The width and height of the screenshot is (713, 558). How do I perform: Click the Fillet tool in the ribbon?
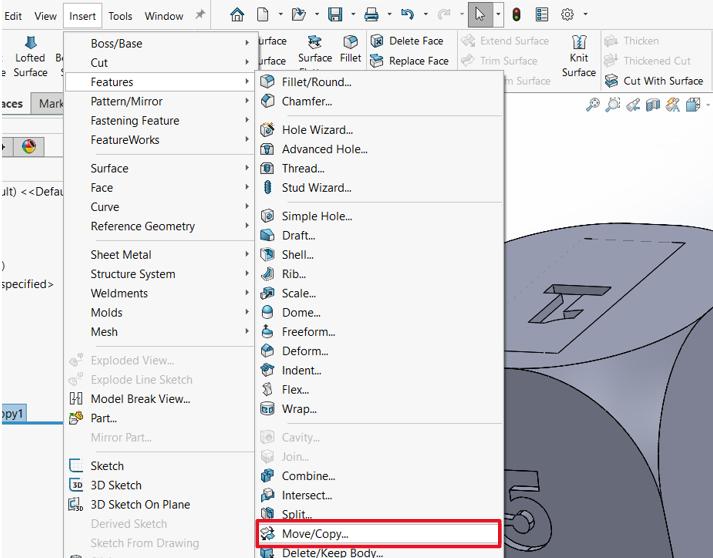tap(350, 49)
